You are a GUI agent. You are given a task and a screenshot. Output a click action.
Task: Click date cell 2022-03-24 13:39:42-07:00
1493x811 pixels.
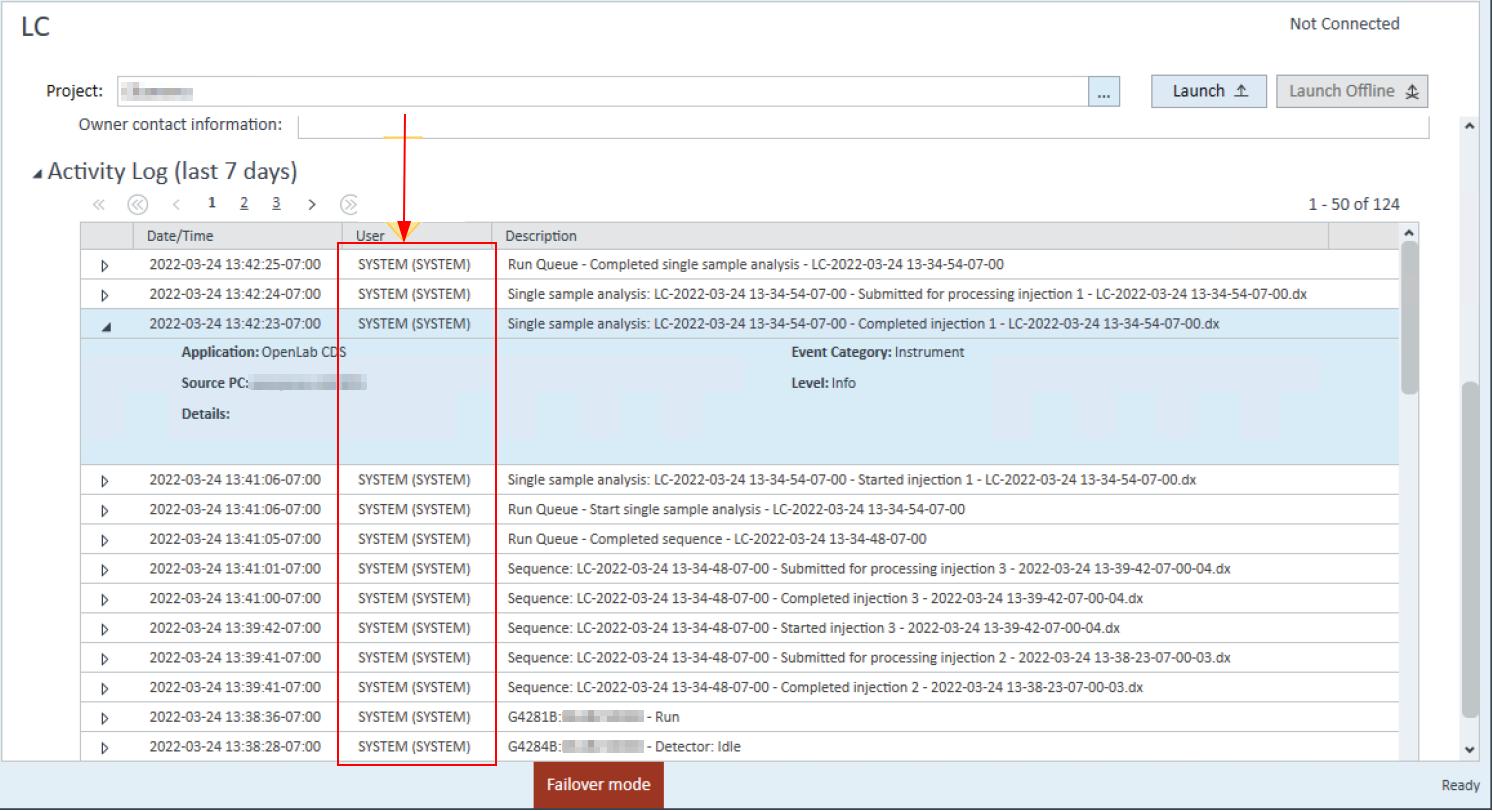coord(235,628)
